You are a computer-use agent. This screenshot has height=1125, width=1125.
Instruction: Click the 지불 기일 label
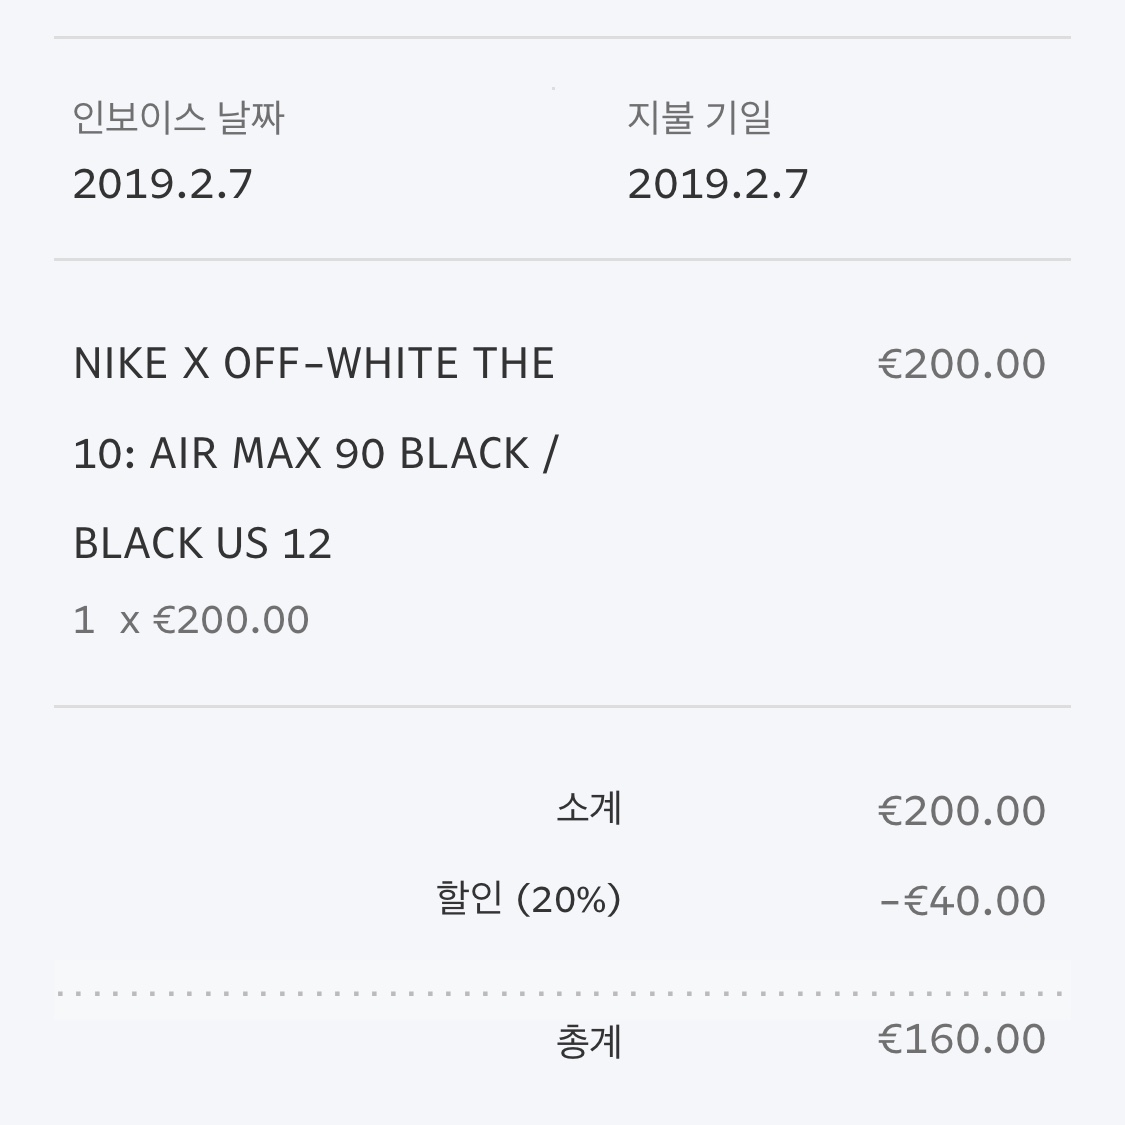pyautogui.click(x=699, y=118)
